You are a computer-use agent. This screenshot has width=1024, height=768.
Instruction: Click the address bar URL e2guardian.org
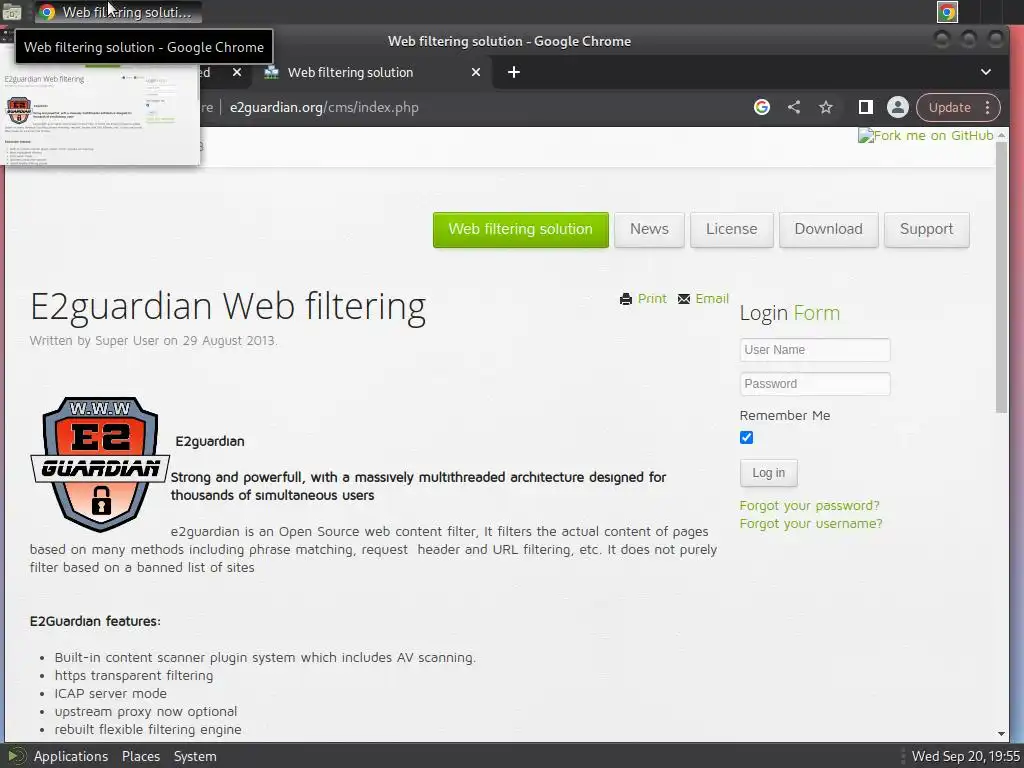324,107
